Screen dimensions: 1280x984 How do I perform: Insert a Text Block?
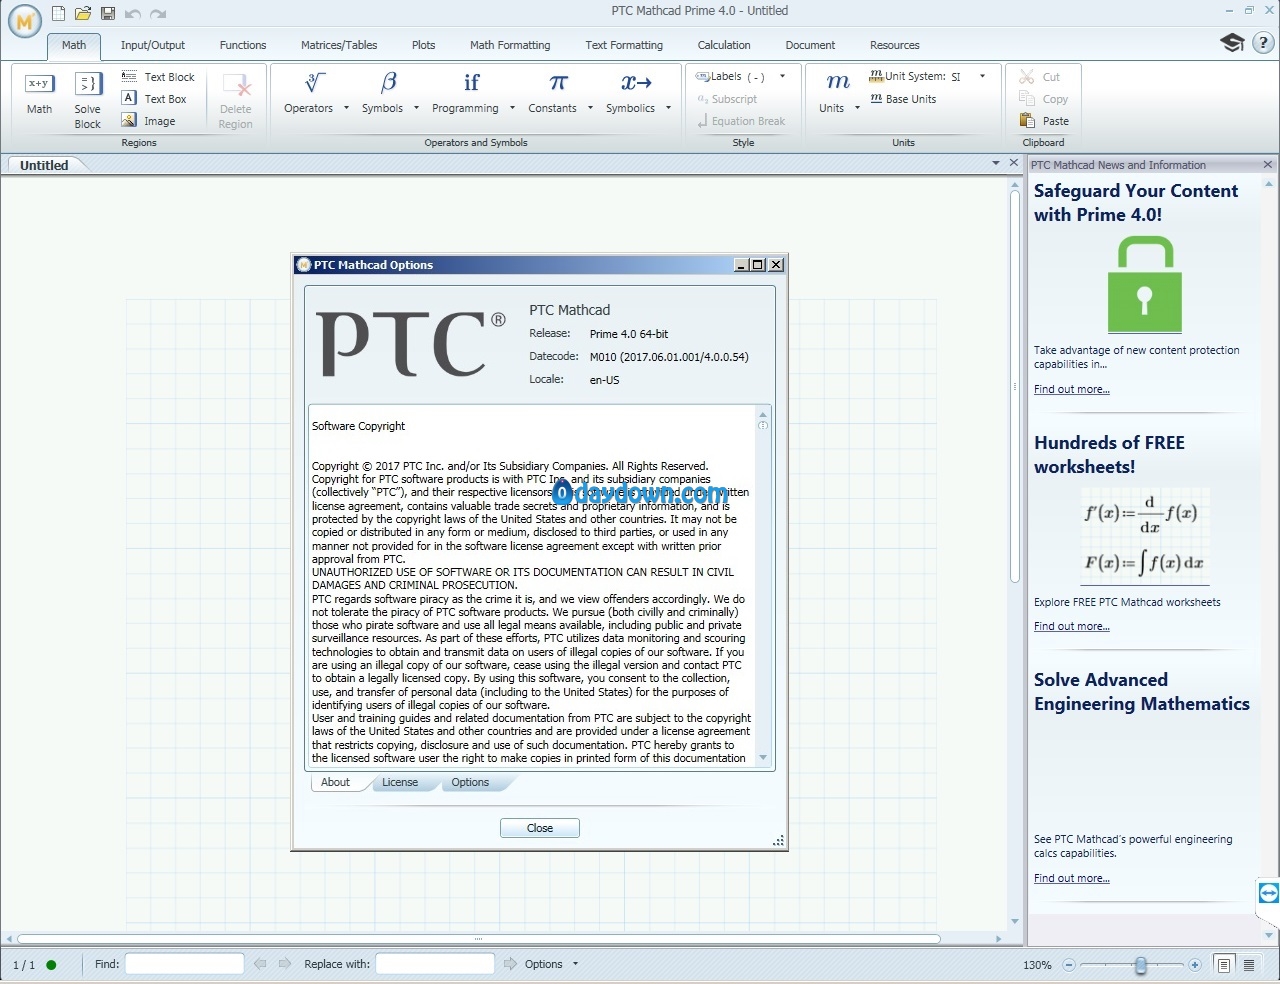[x=158, y=77]
